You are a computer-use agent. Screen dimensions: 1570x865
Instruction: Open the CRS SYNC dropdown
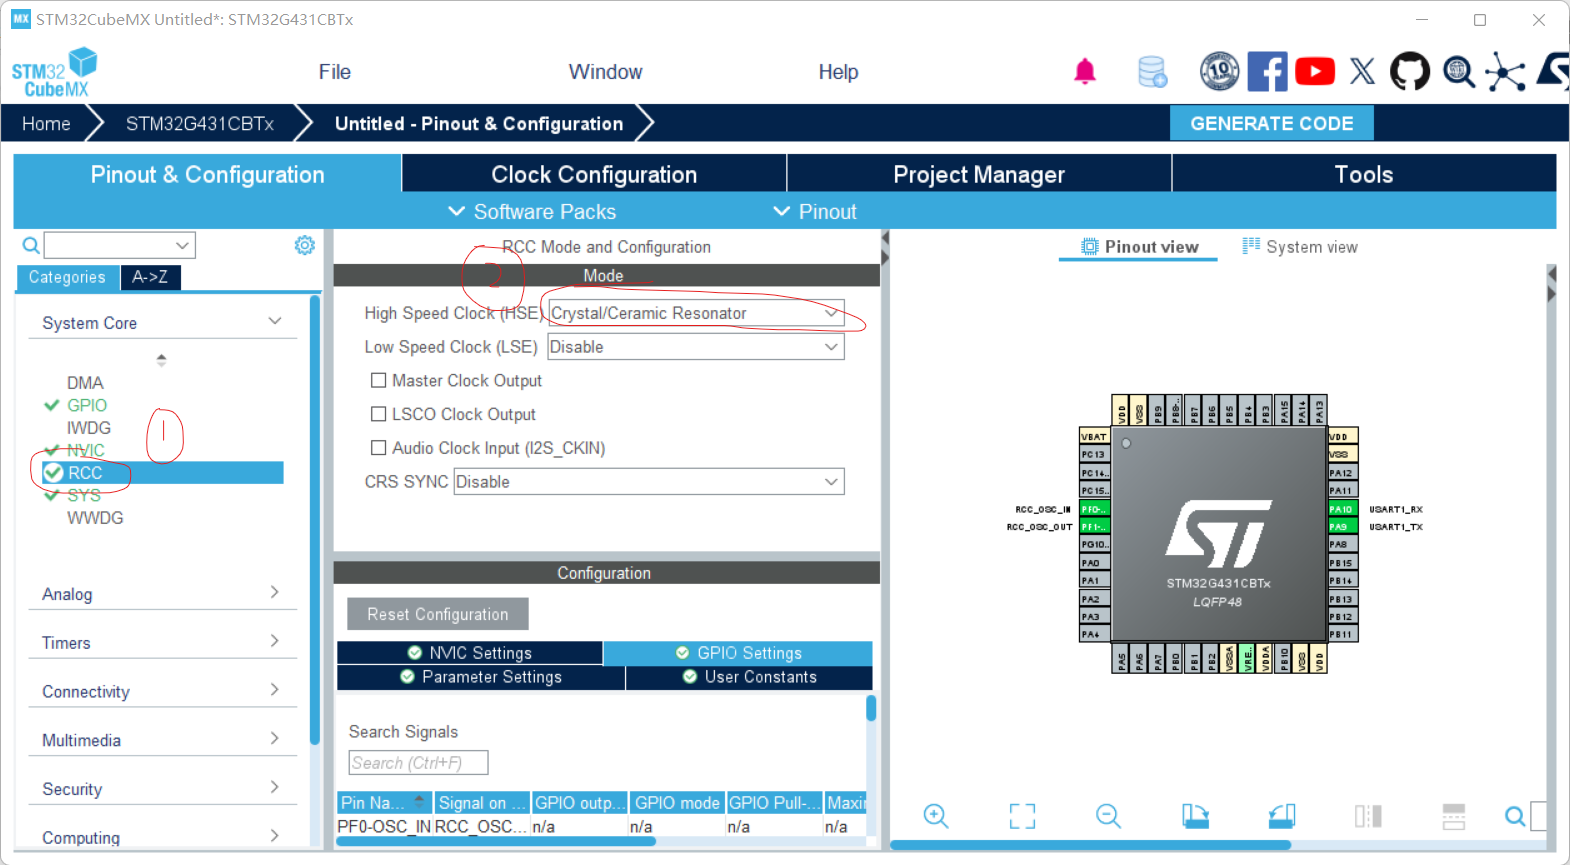(x=648, y=482)
